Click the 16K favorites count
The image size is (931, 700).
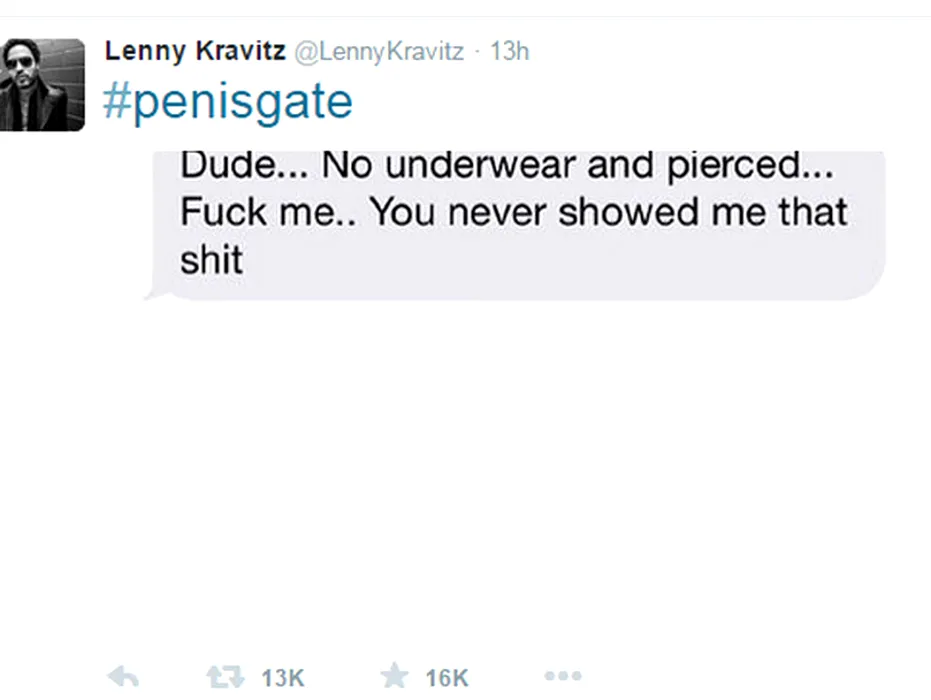point(447,677)
